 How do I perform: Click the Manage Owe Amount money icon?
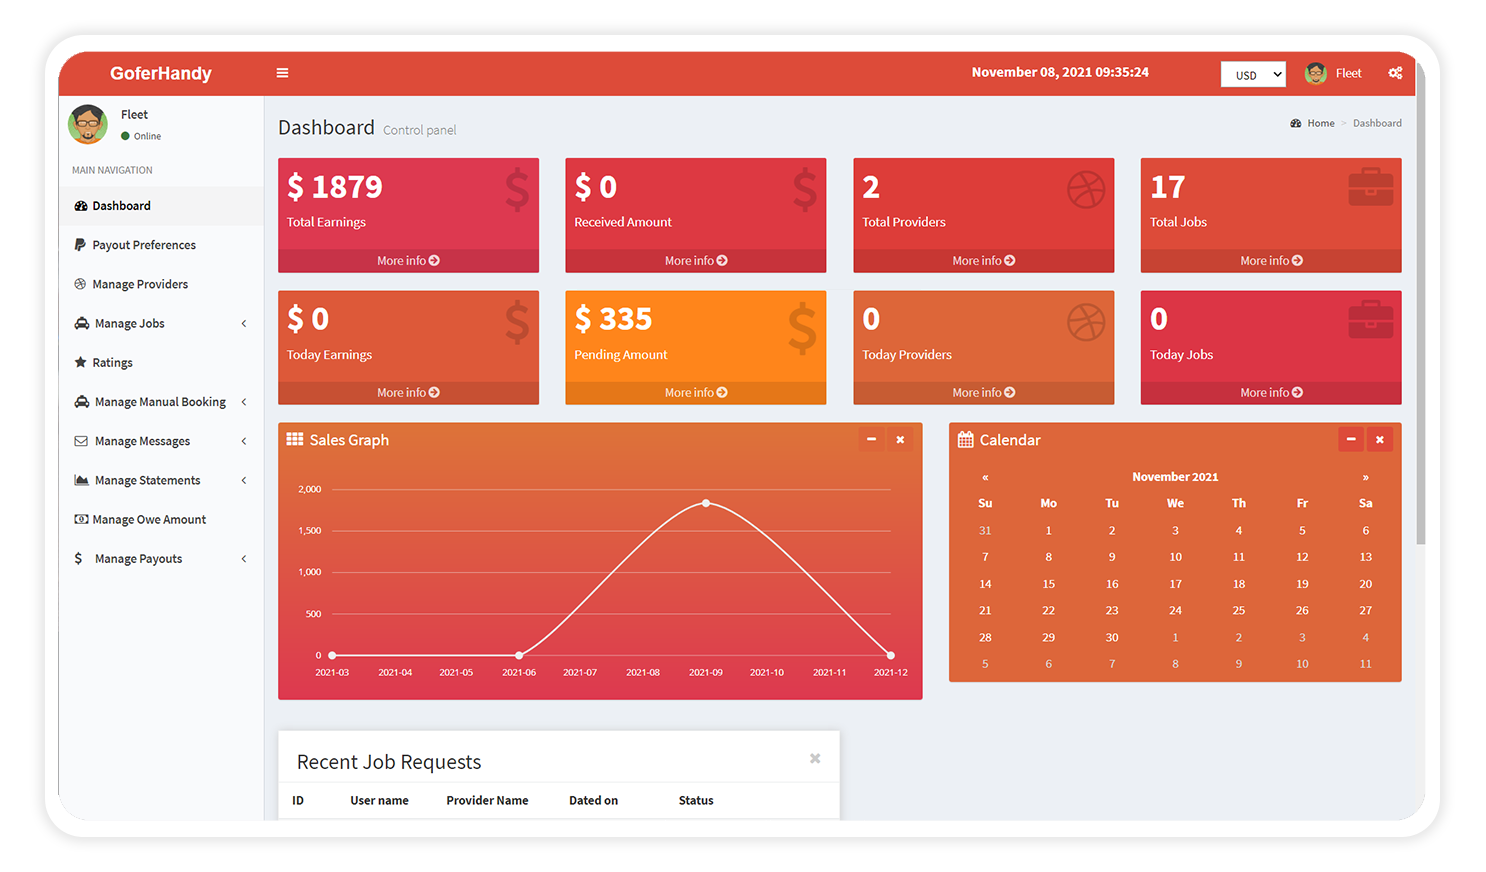pos(81,519)
